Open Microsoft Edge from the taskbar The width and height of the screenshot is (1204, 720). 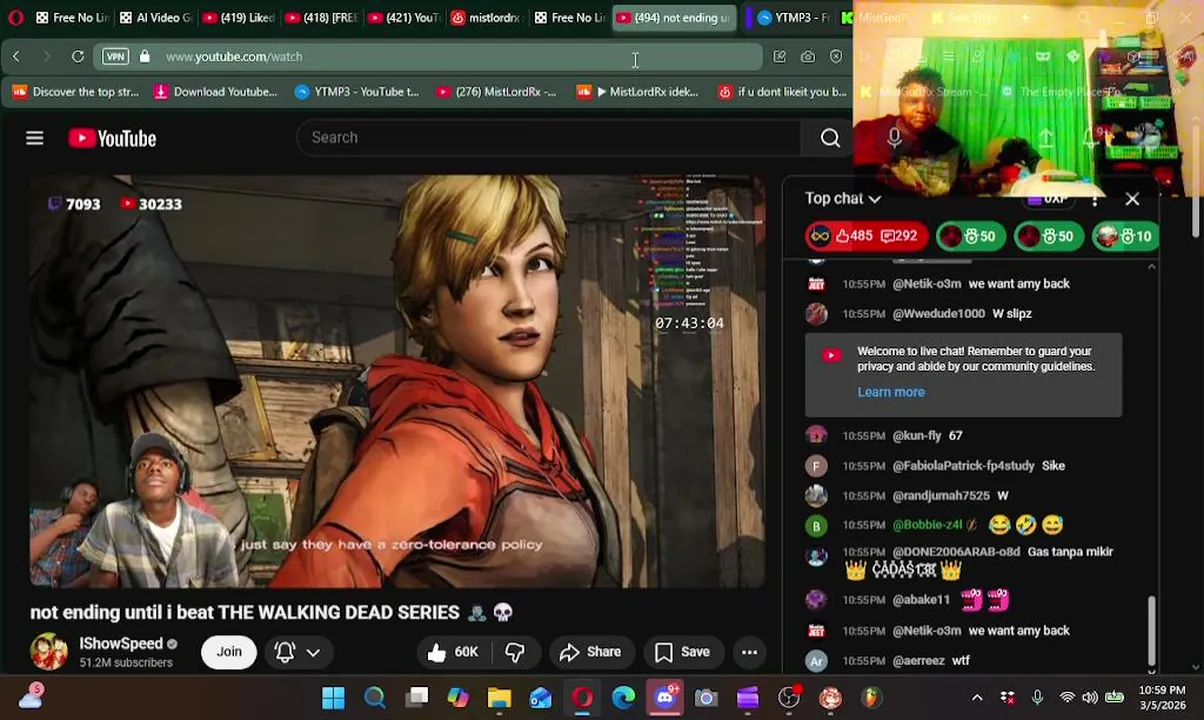tap(623, 698)
